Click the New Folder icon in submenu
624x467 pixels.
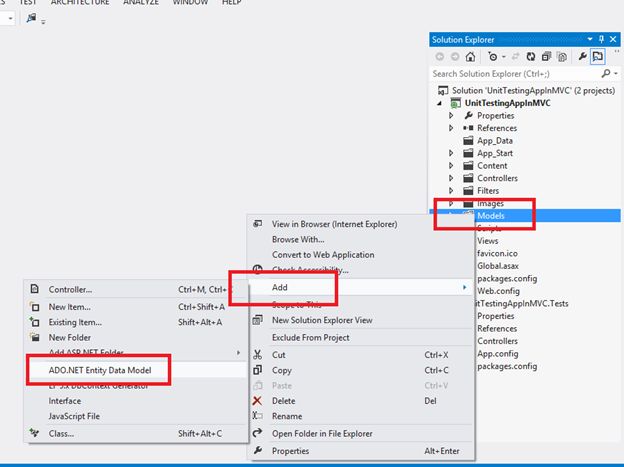(35, 337)
